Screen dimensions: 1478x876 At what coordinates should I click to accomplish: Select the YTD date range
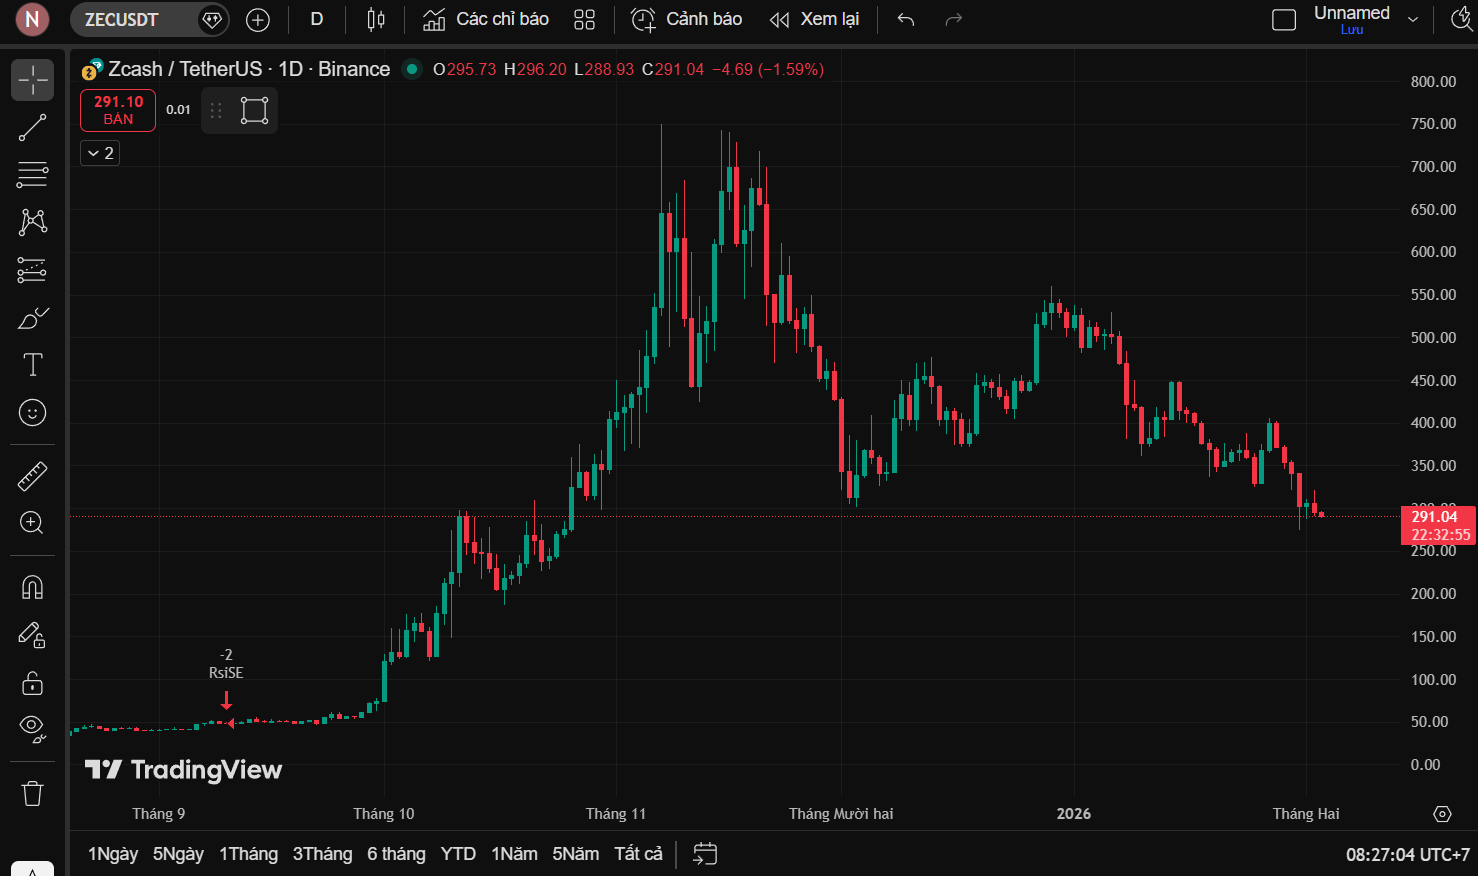458,854
